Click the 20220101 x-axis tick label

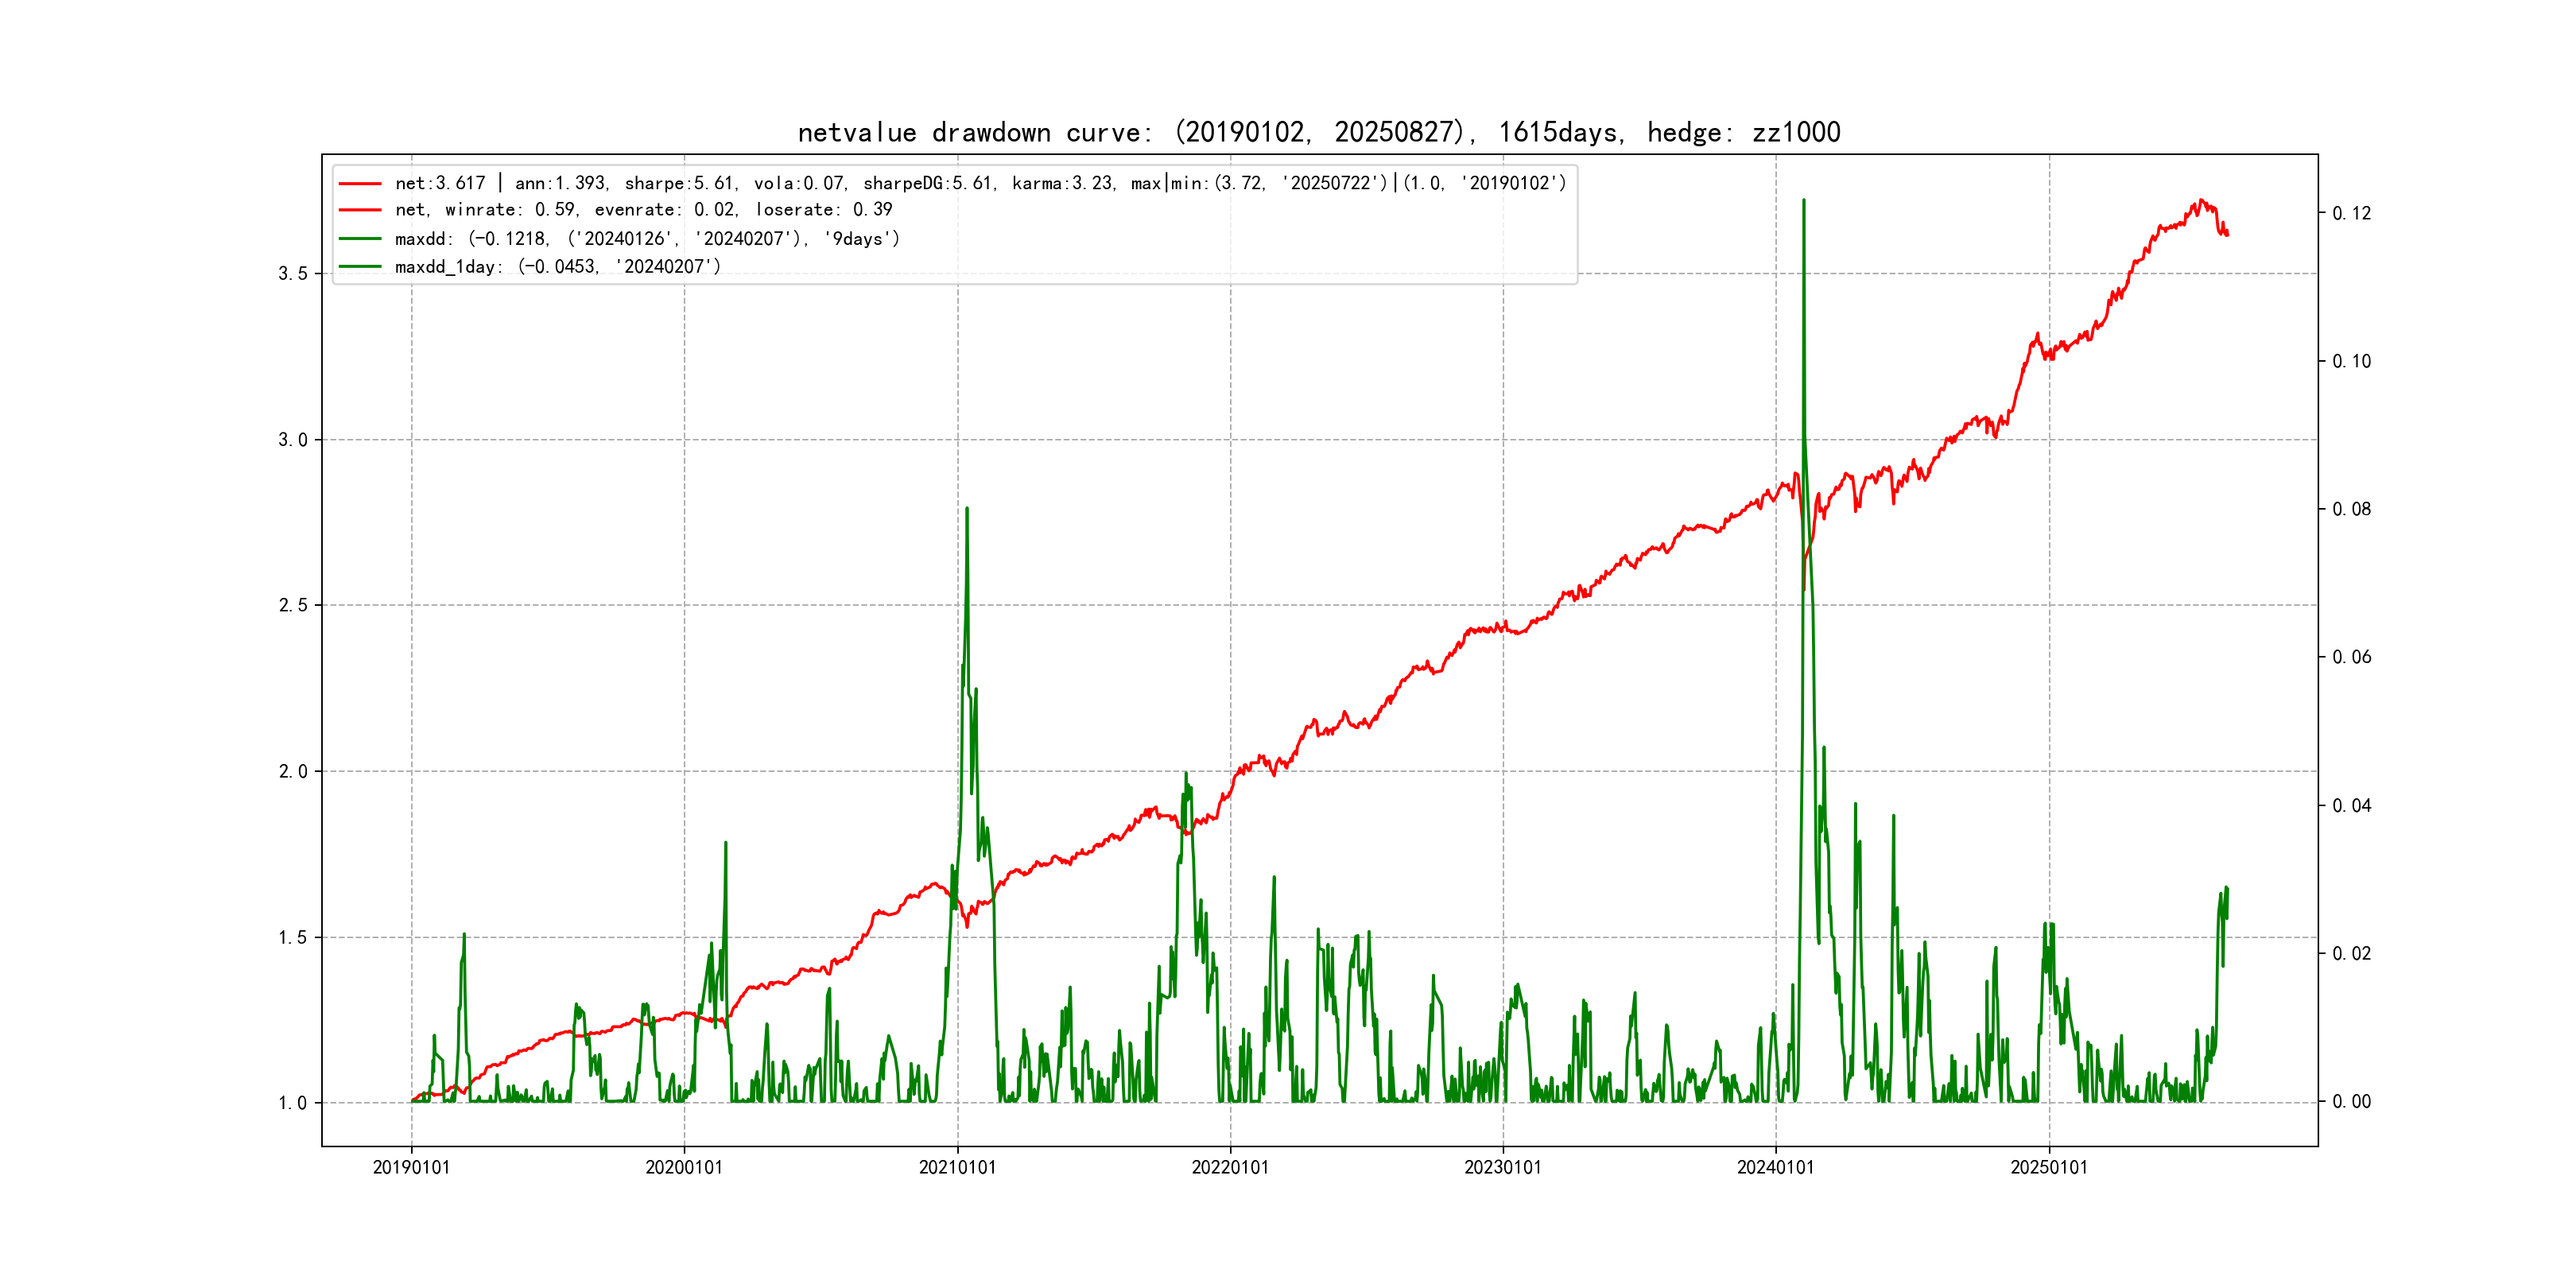click(1230, 1168)
